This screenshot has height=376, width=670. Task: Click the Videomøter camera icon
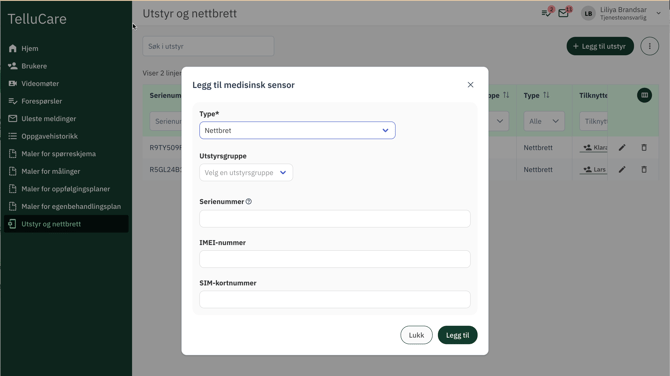[x=12, y=83]
